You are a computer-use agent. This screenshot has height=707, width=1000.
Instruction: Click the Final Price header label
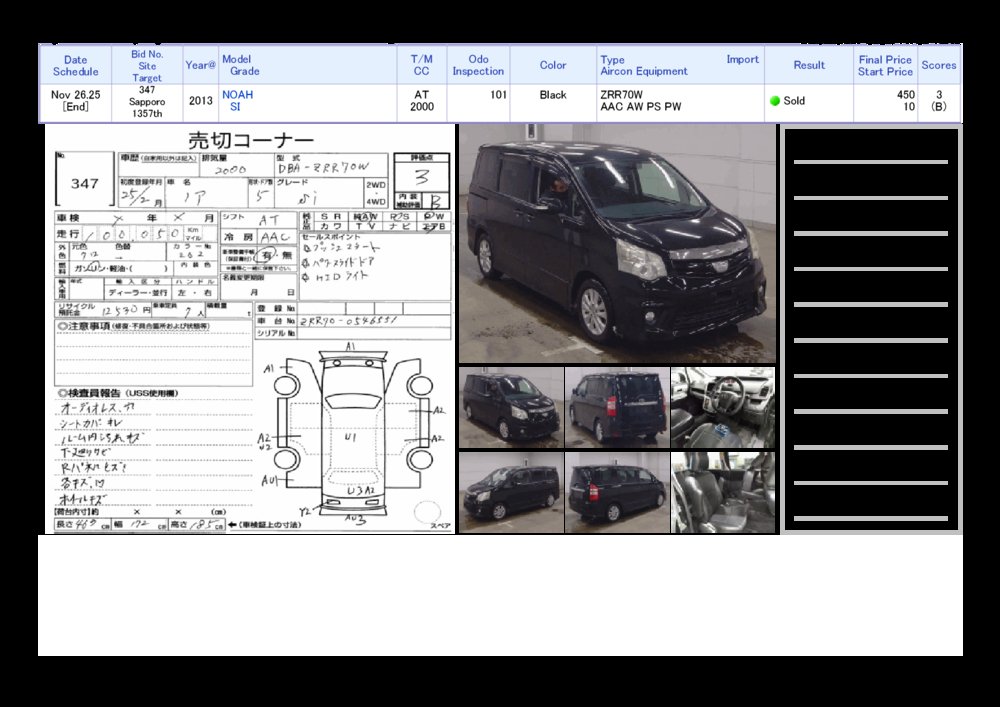click(885, 59)
